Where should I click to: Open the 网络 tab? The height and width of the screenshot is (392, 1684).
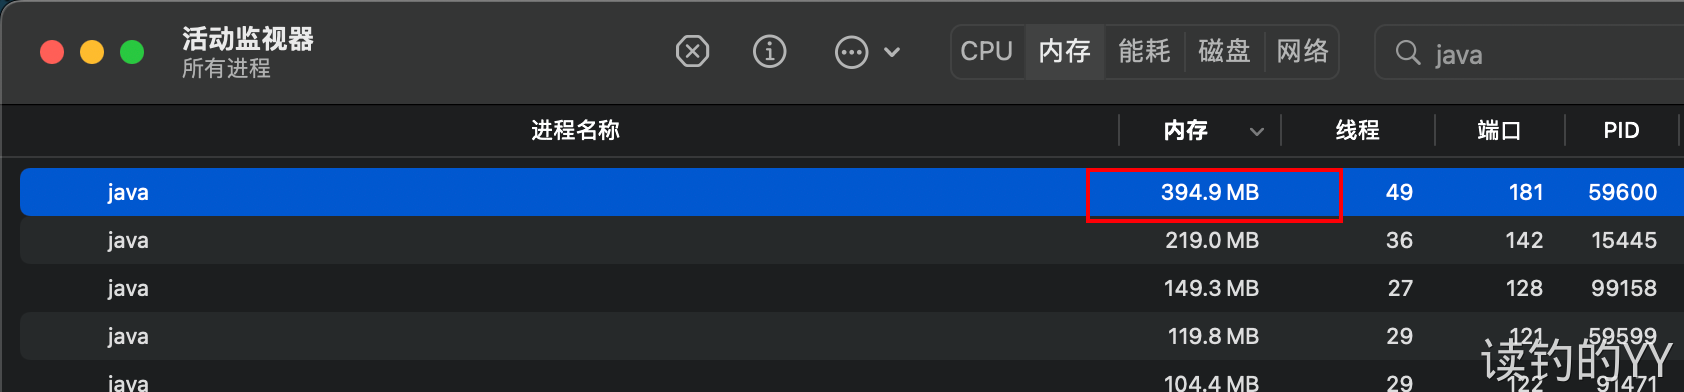pyautogui.click(x=1302, y=52)
